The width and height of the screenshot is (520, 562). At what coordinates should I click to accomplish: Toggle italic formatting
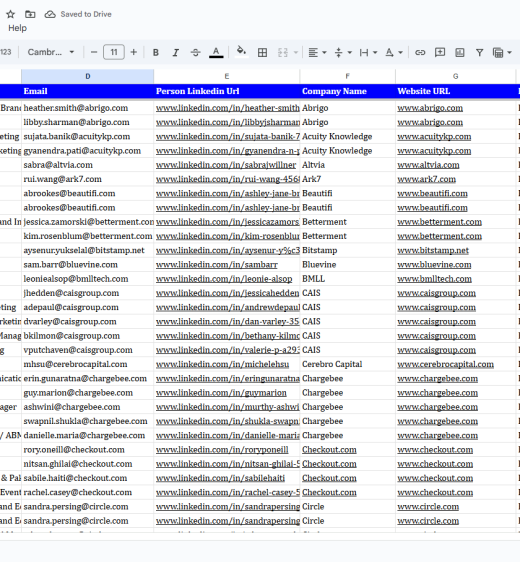coord(176,53)
